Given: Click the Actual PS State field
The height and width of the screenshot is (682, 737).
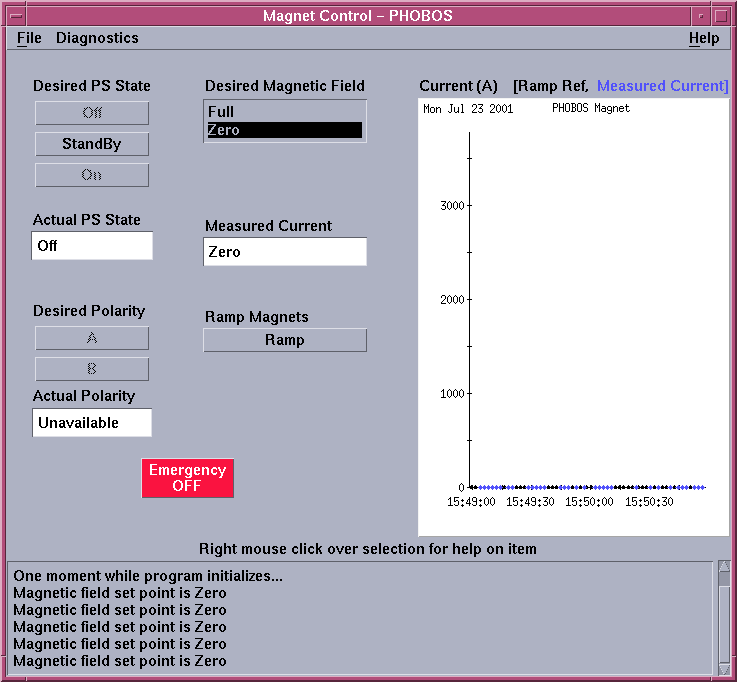Looking at the screenshot, I should 92,245.
